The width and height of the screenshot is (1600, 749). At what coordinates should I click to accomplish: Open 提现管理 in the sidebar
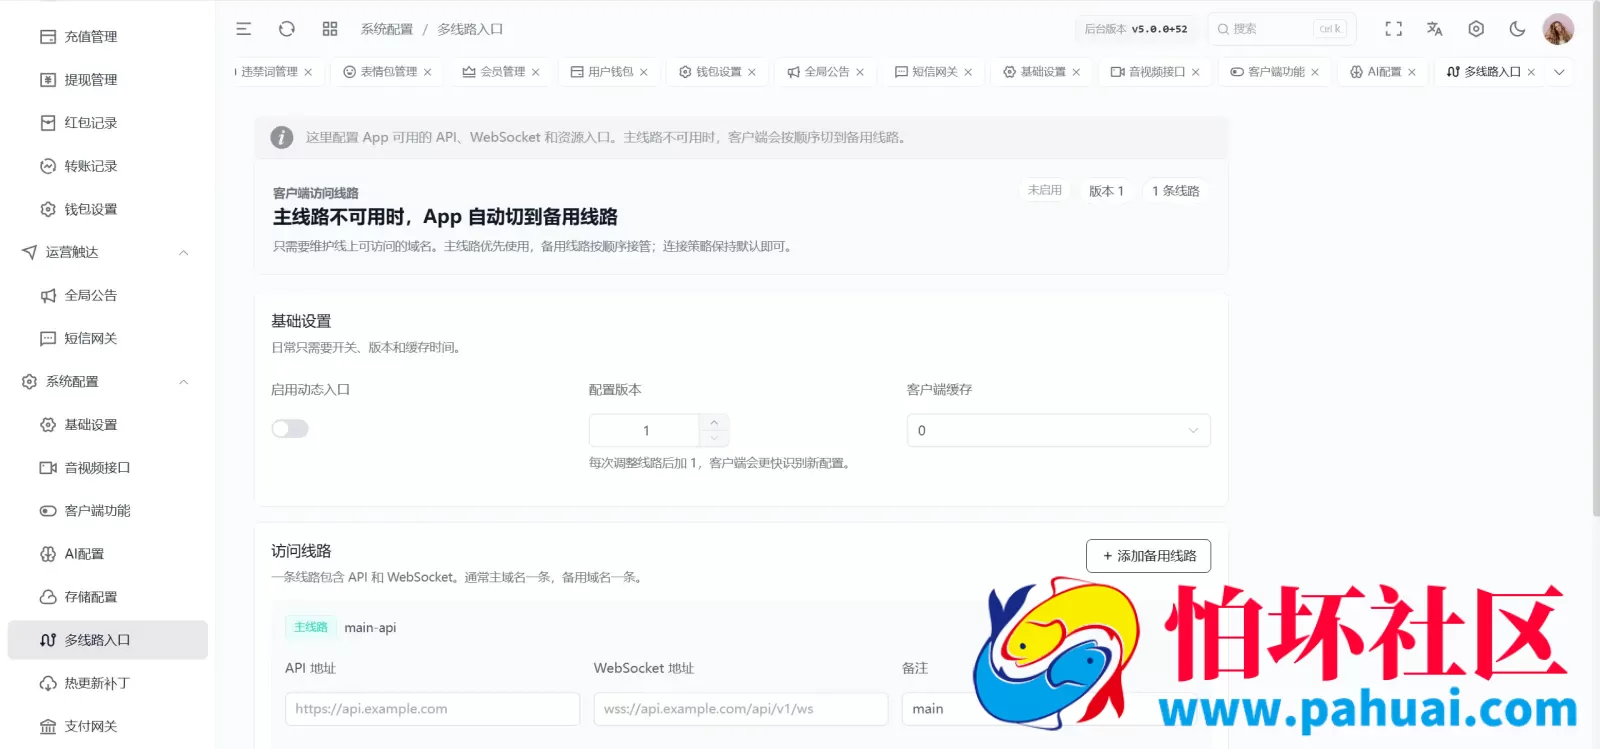click(107, 80)
